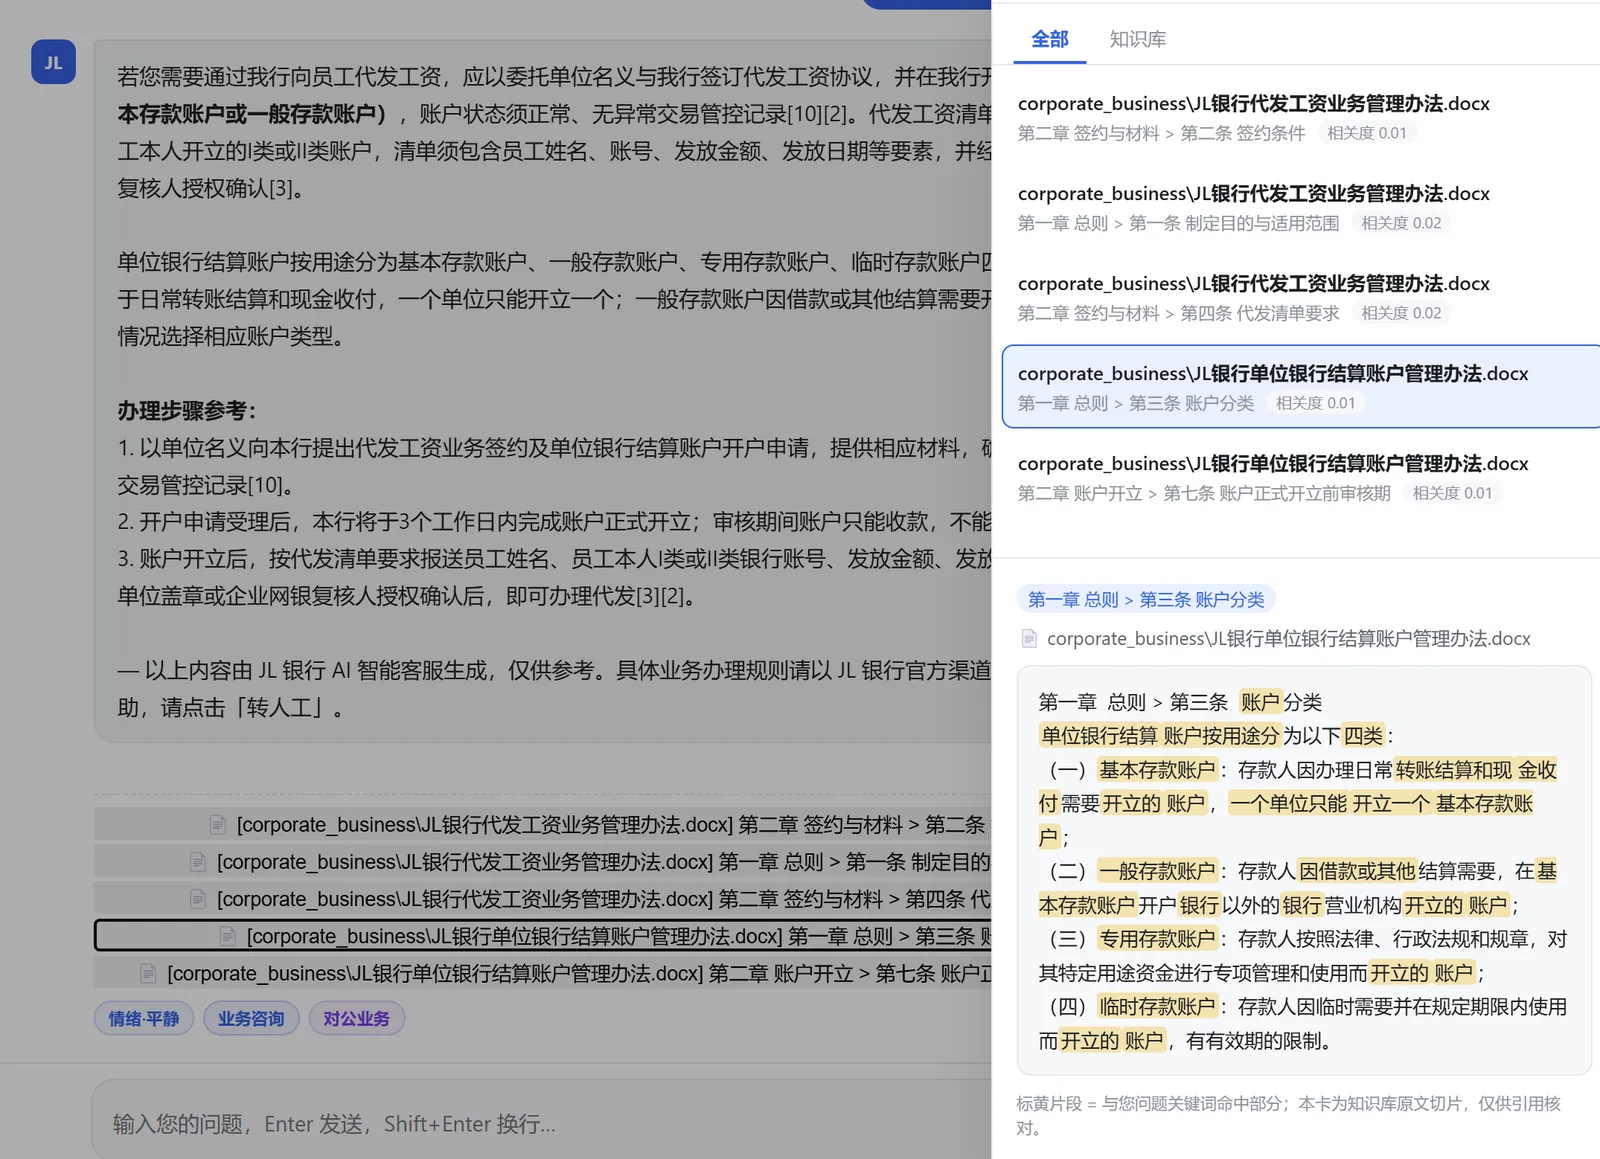Click the JL avatar icon

[53, 62]
